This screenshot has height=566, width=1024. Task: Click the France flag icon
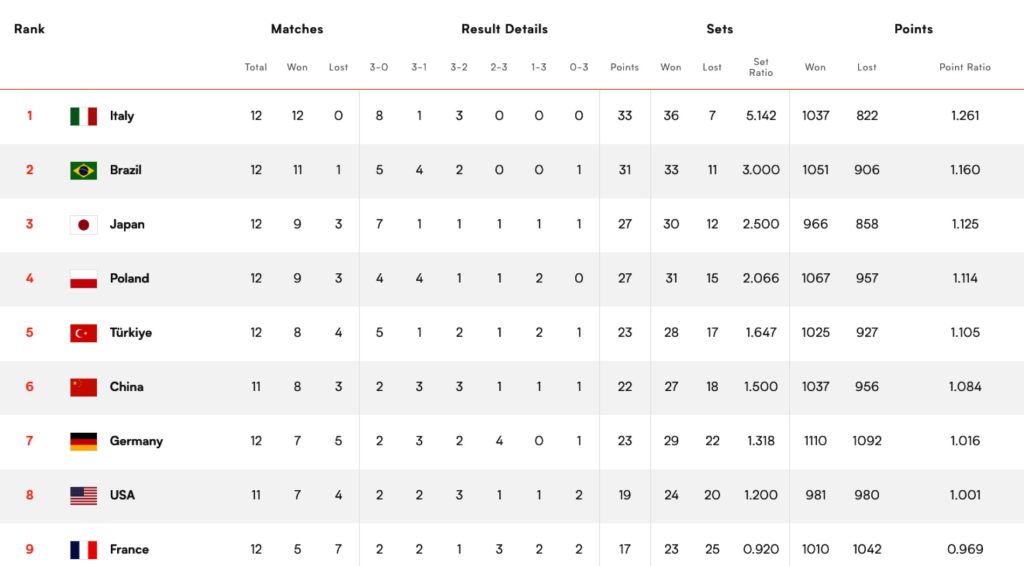[84, 550]
